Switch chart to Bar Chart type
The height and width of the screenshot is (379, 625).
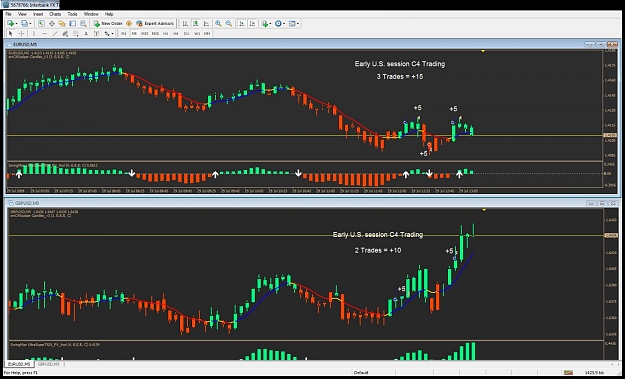(185, 24)
